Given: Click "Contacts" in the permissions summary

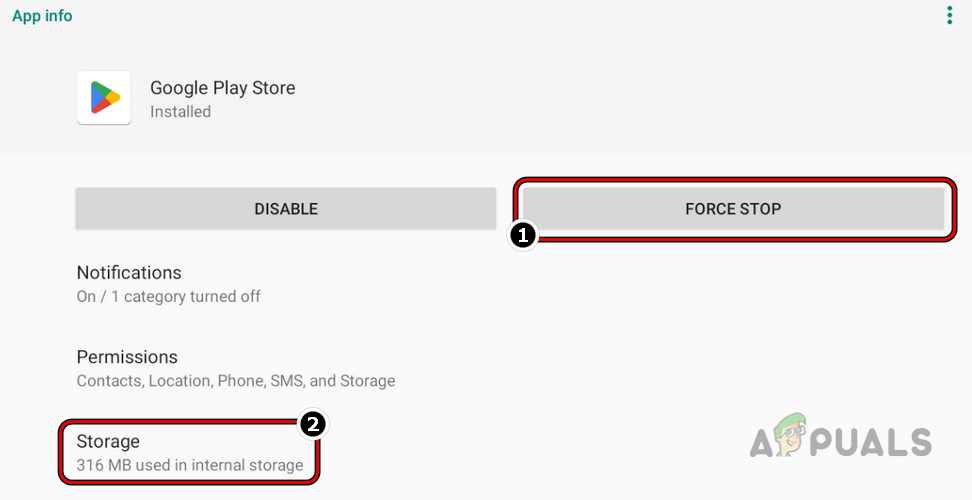Looking at the screenshot, I should [x=109, y=381].
